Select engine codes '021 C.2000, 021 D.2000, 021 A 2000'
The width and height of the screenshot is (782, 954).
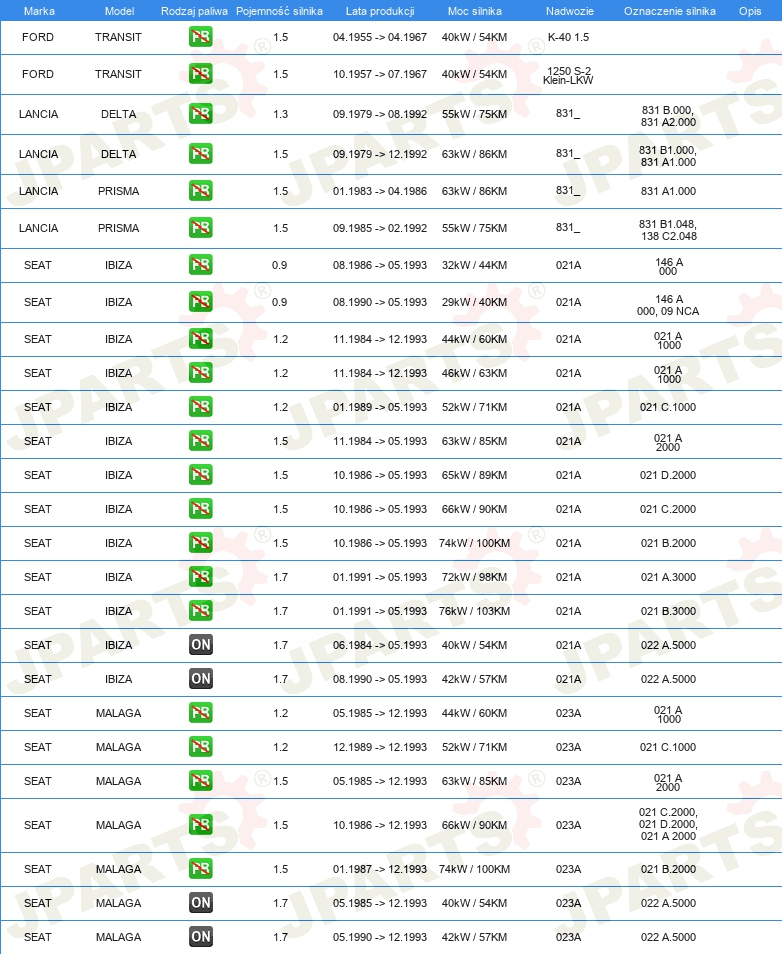668,824
